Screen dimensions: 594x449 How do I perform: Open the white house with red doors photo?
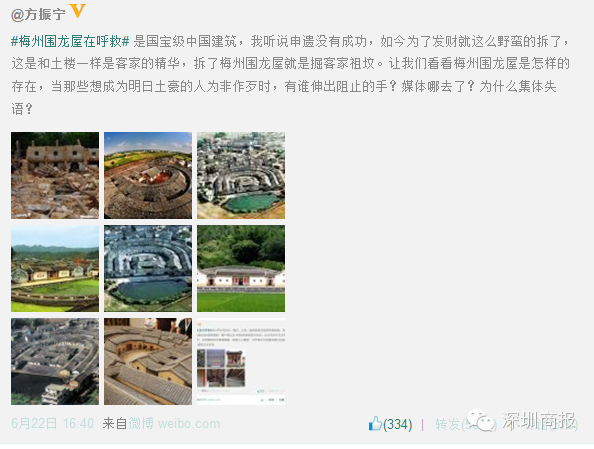tap(241, 269)
